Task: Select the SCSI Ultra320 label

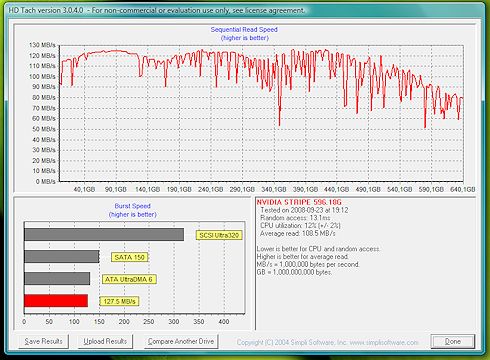Action: pyautogui.click(x=219, y=235)
